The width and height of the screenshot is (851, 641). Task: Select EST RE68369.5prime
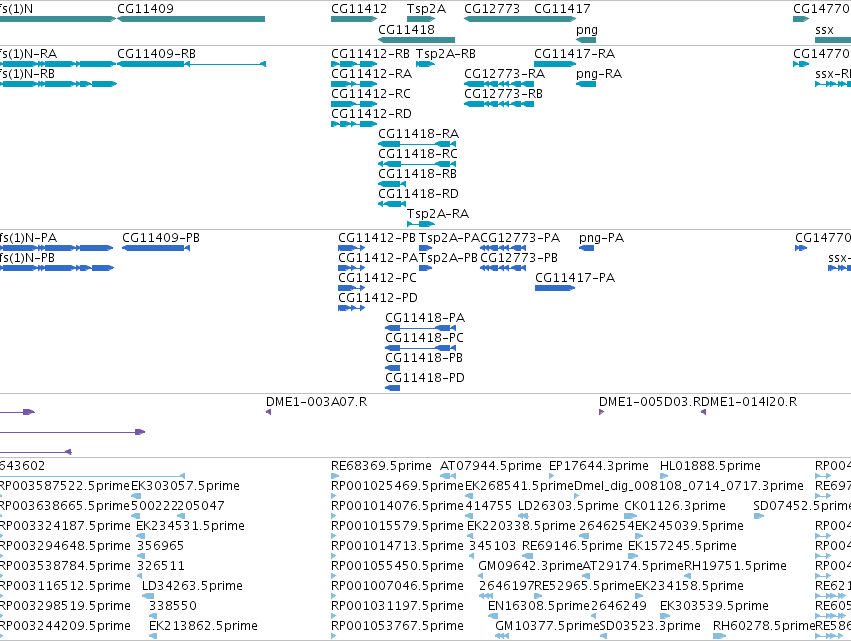[x=382, y=466]
